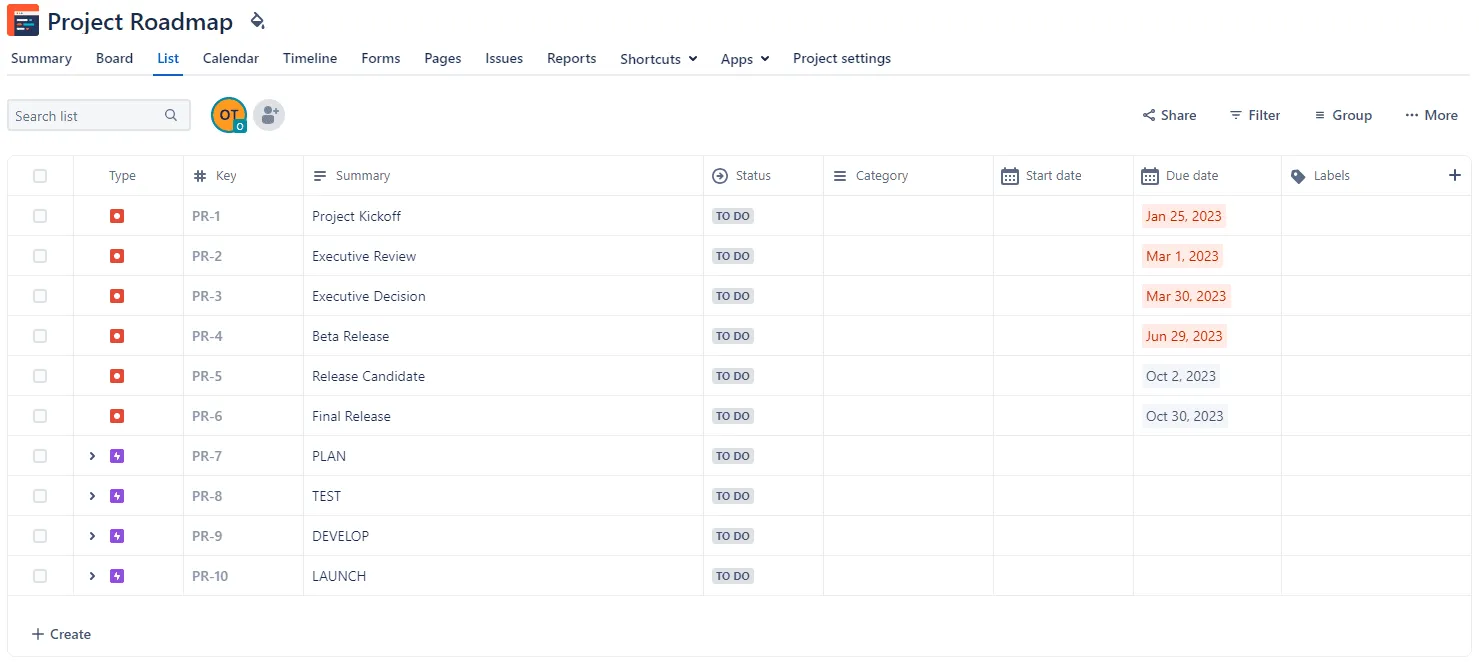Click the add people avatar icon

tap(268, 115)
